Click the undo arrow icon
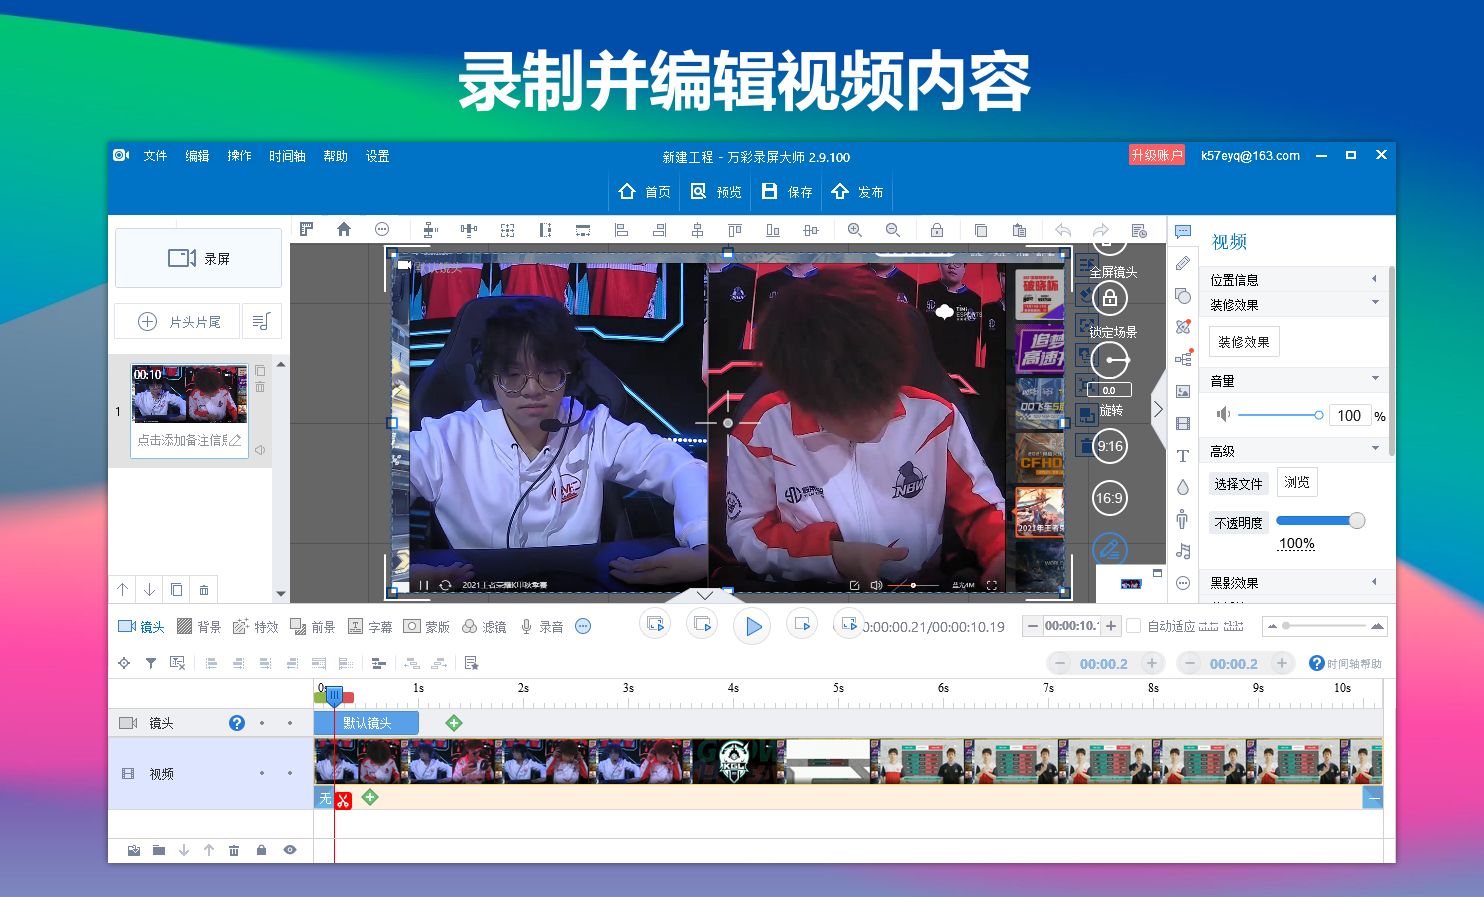Screen dimensions: 1484x897 coord(1063,230)
